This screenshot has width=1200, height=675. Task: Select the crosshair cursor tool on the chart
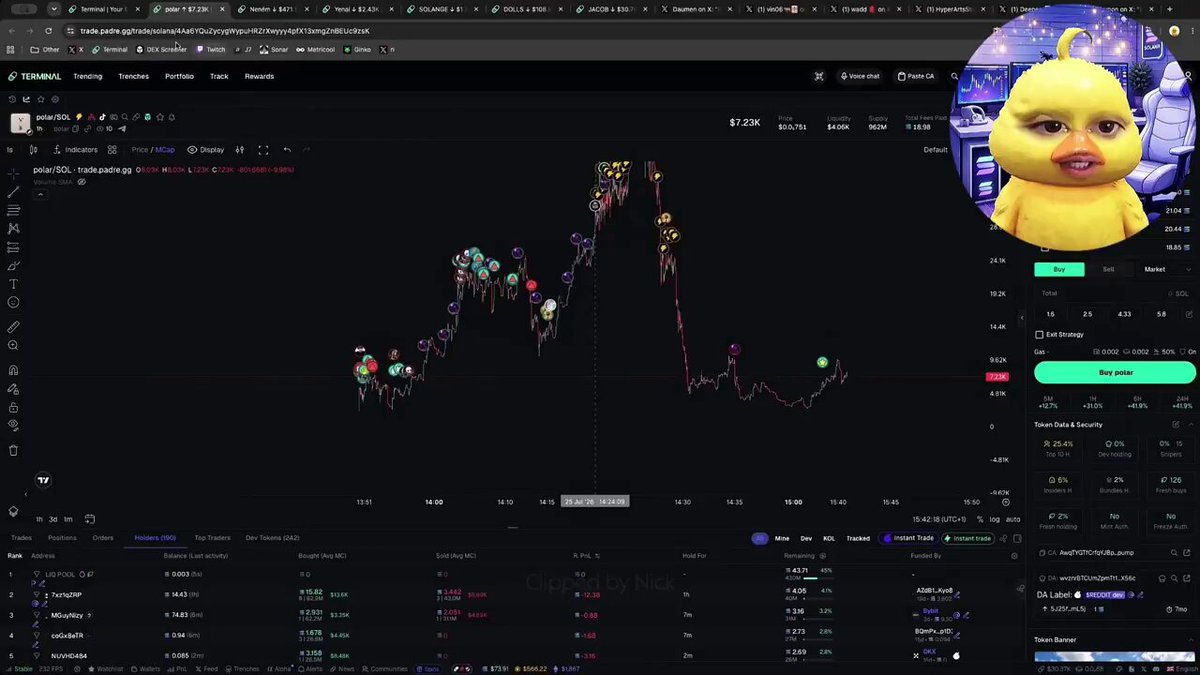coord(13,174)
